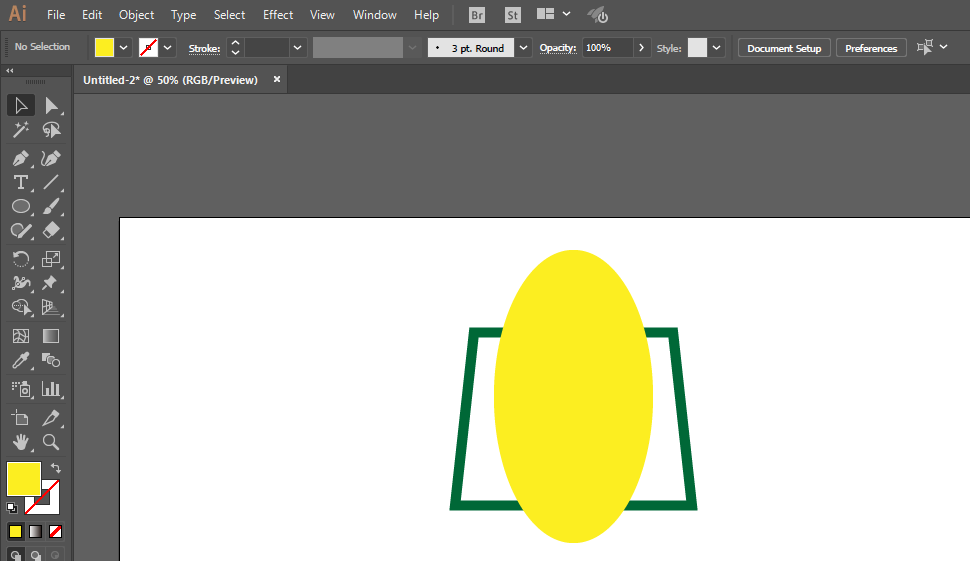The height and width of the screenshot is (561, 970).
Task: Click the large yellow Fill box in toolbar
Action: [x=24, y=478]
